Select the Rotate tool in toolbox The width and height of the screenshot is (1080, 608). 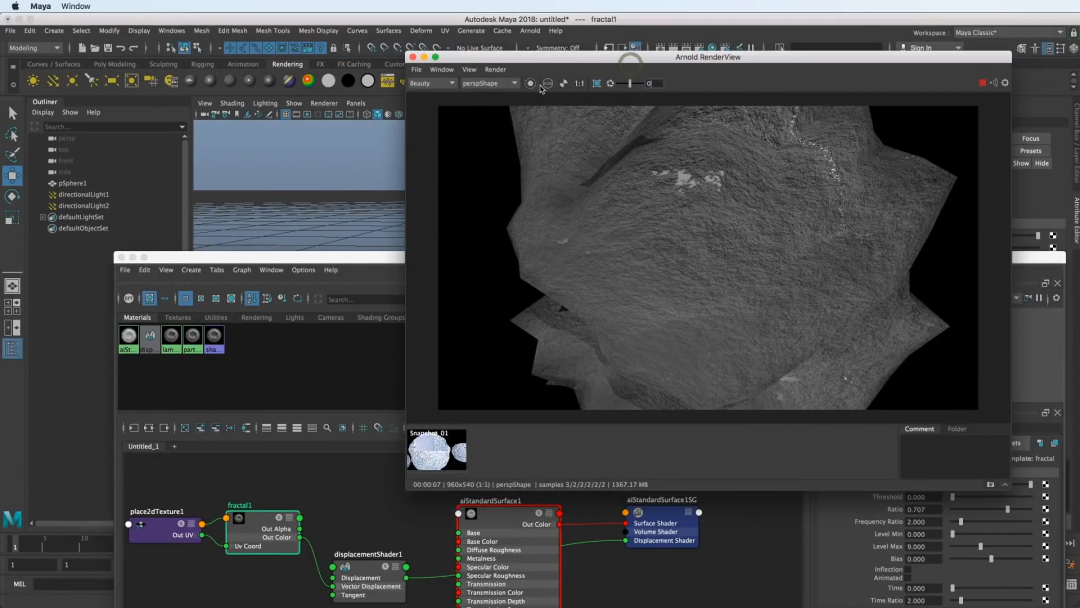click(12, 196)
